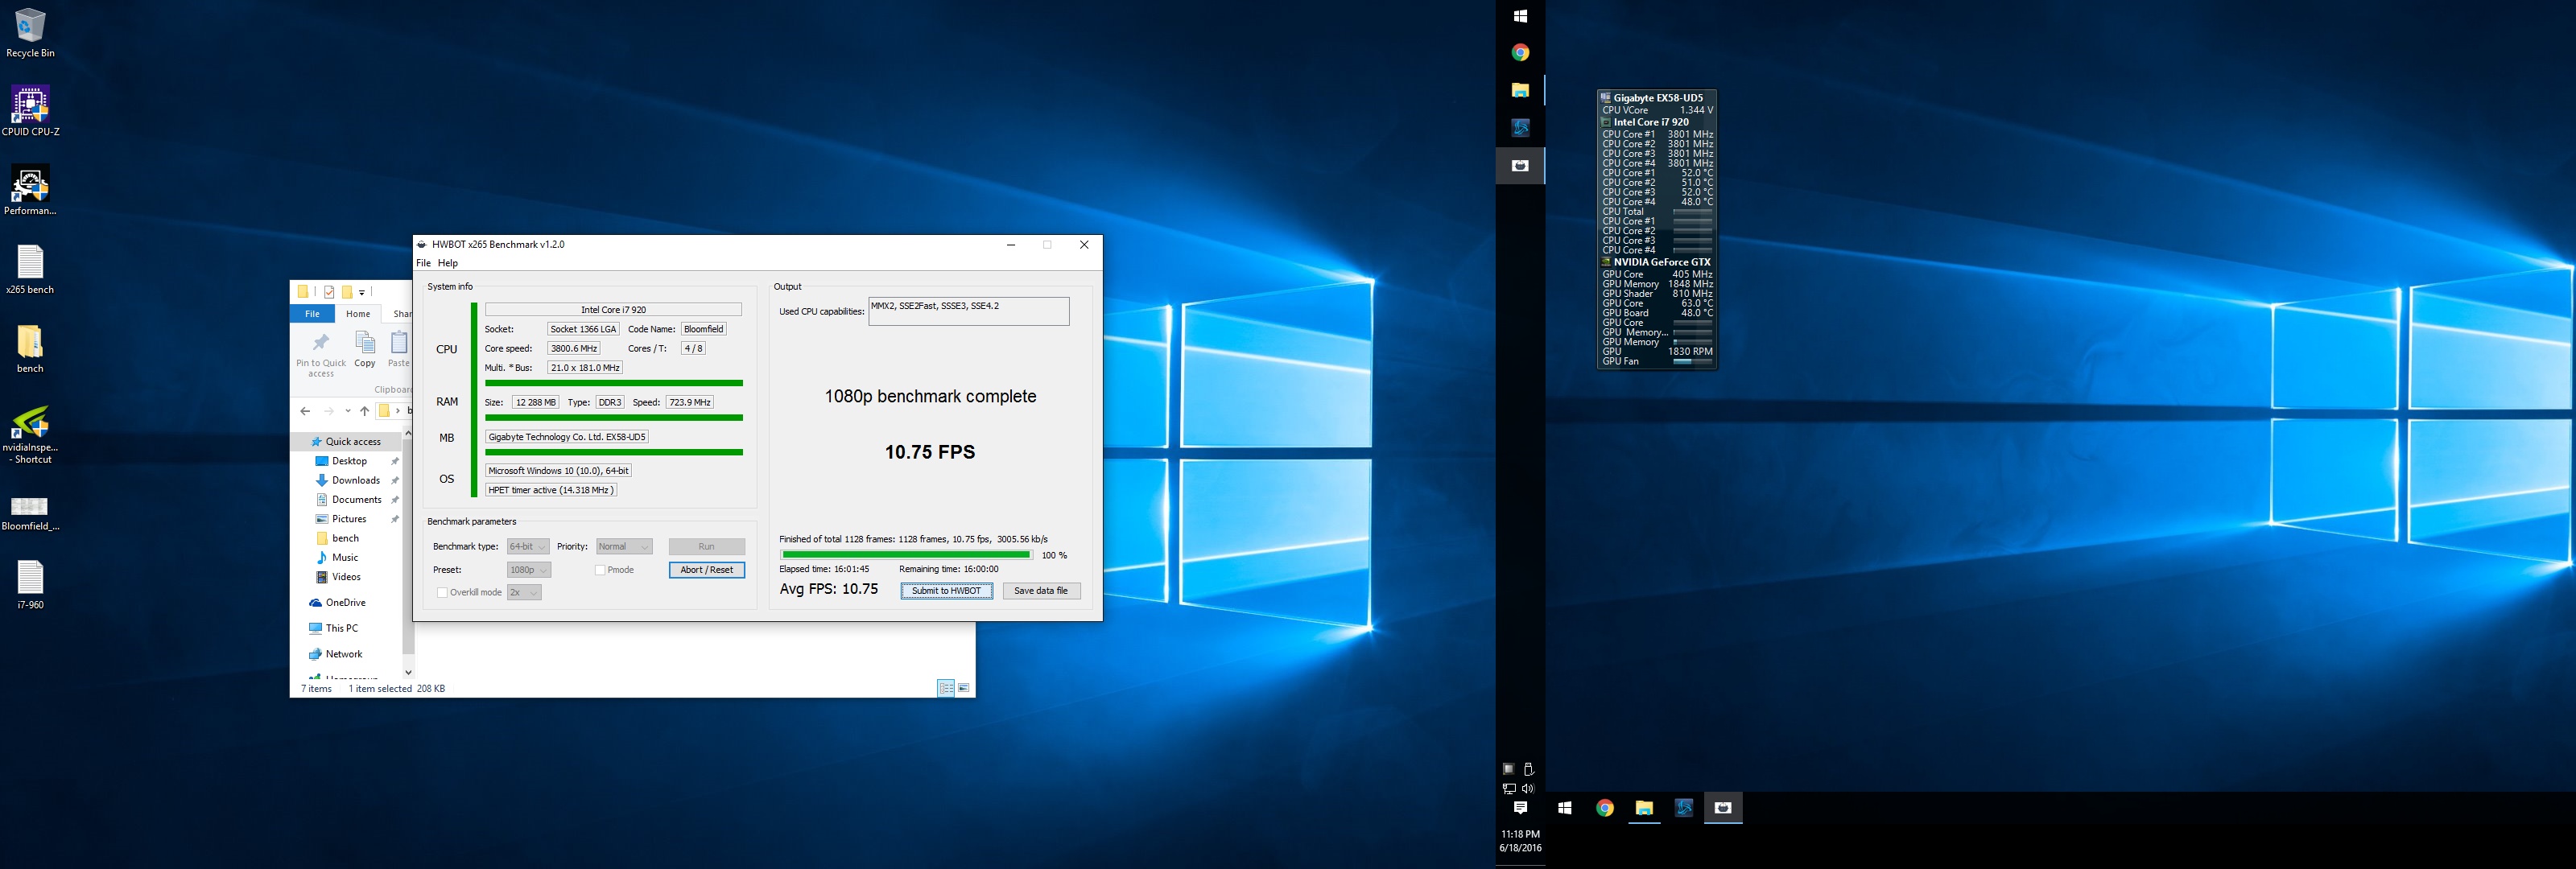This screenshot has width=2576, height=869.
Task: Expand the address bar path chevron in Explorer
Action: coord(398,411)
